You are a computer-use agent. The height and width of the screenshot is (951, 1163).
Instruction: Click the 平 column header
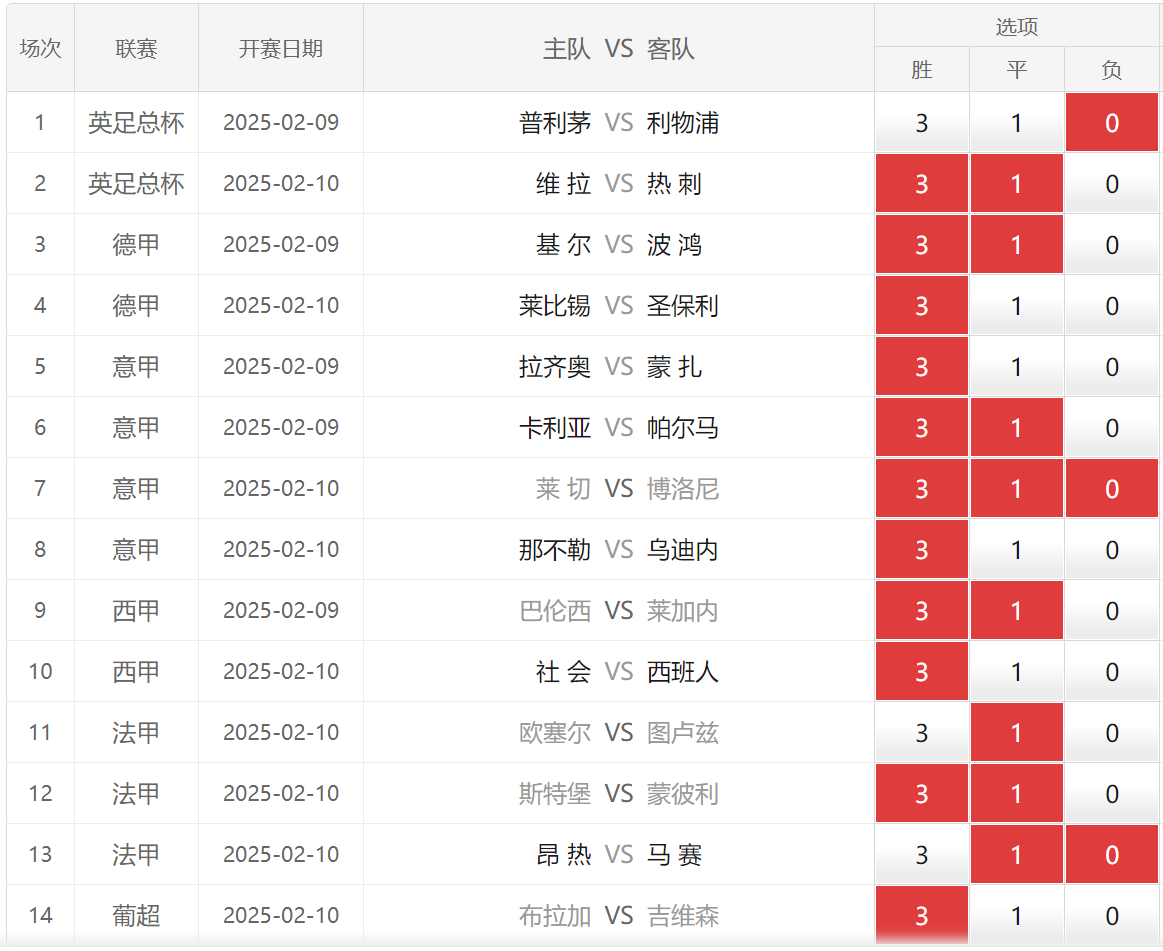tap(1016, 70)
